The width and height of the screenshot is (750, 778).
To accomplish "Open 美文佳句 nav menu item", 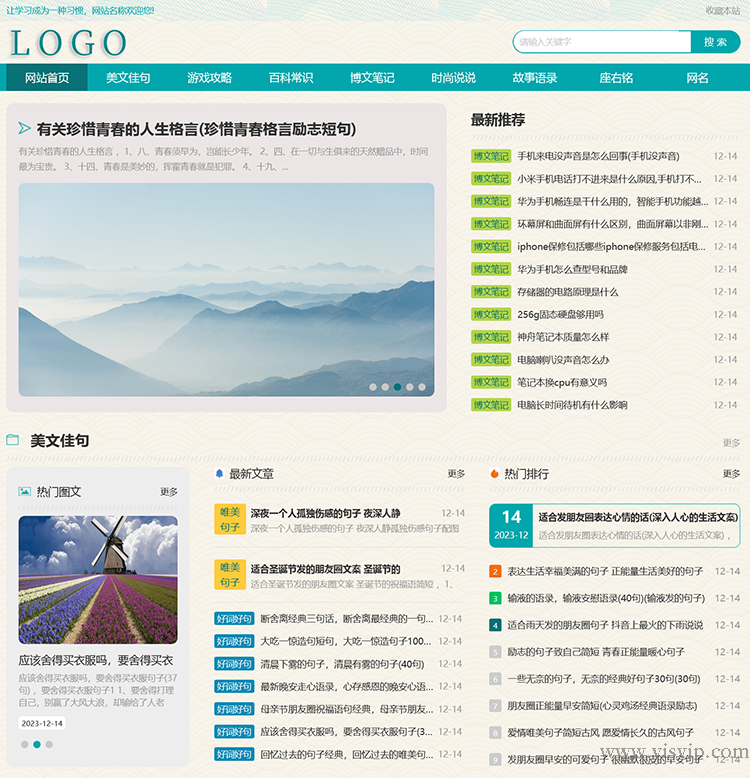I will point(128,77).
